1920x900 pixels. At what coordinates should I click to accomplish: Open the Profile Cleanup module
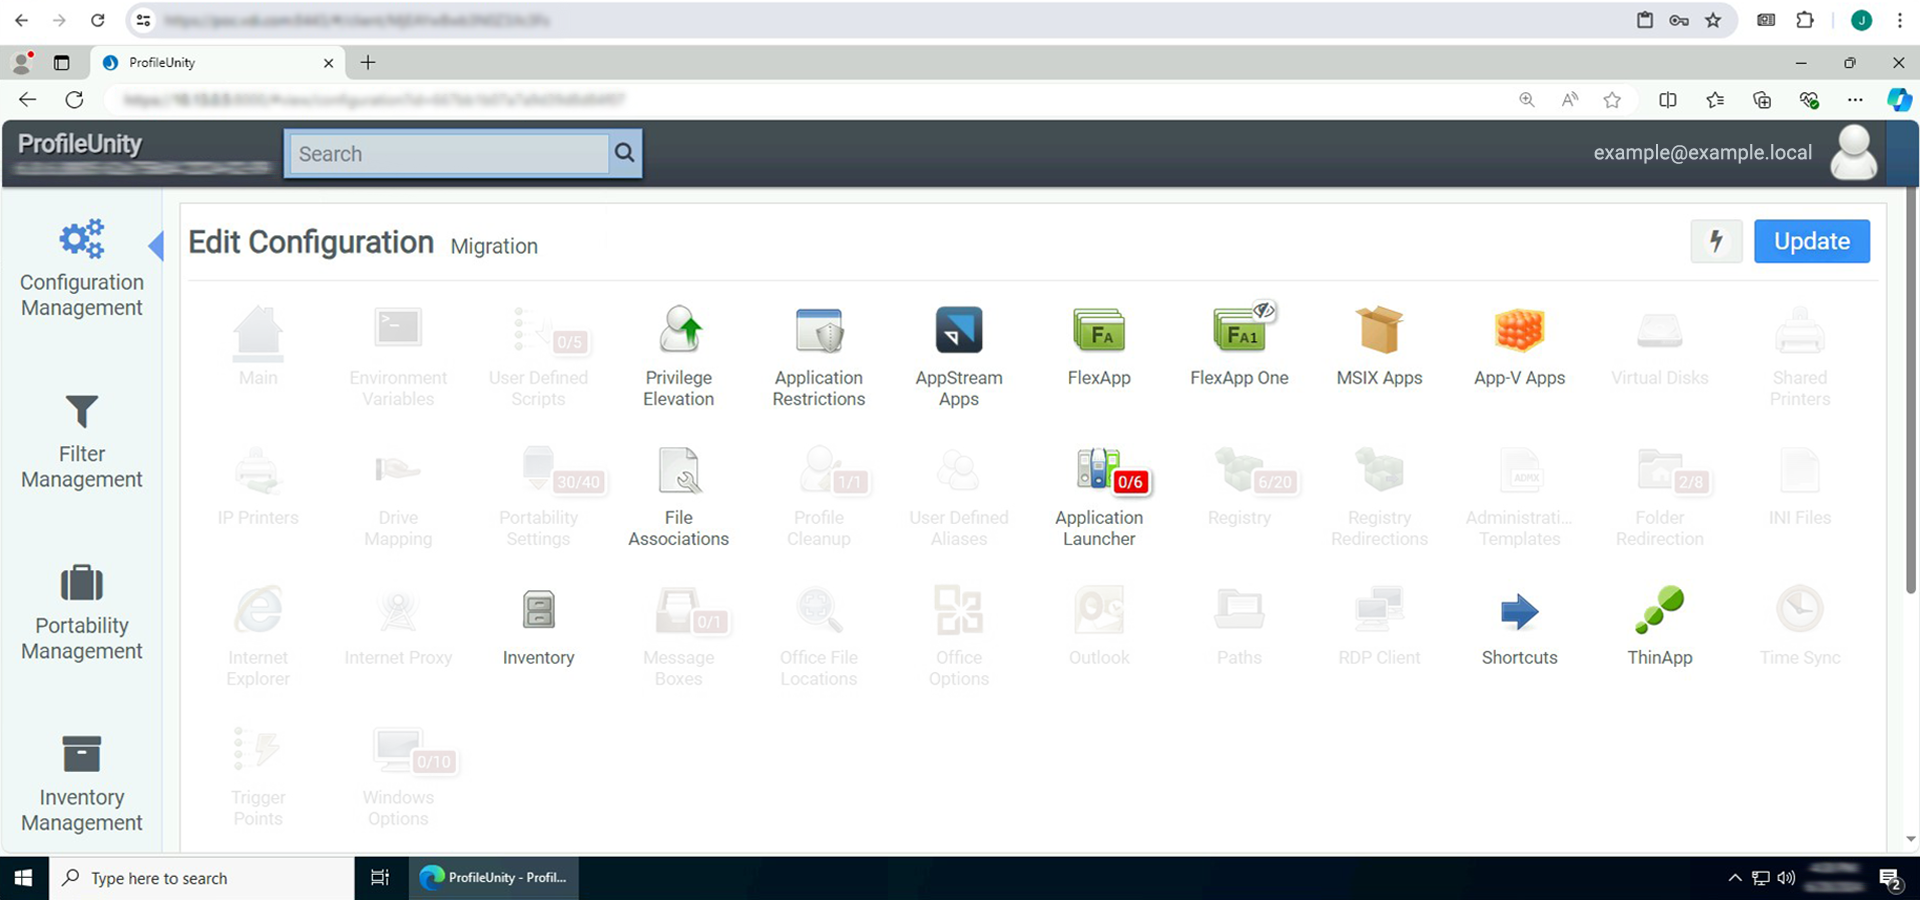819,497
